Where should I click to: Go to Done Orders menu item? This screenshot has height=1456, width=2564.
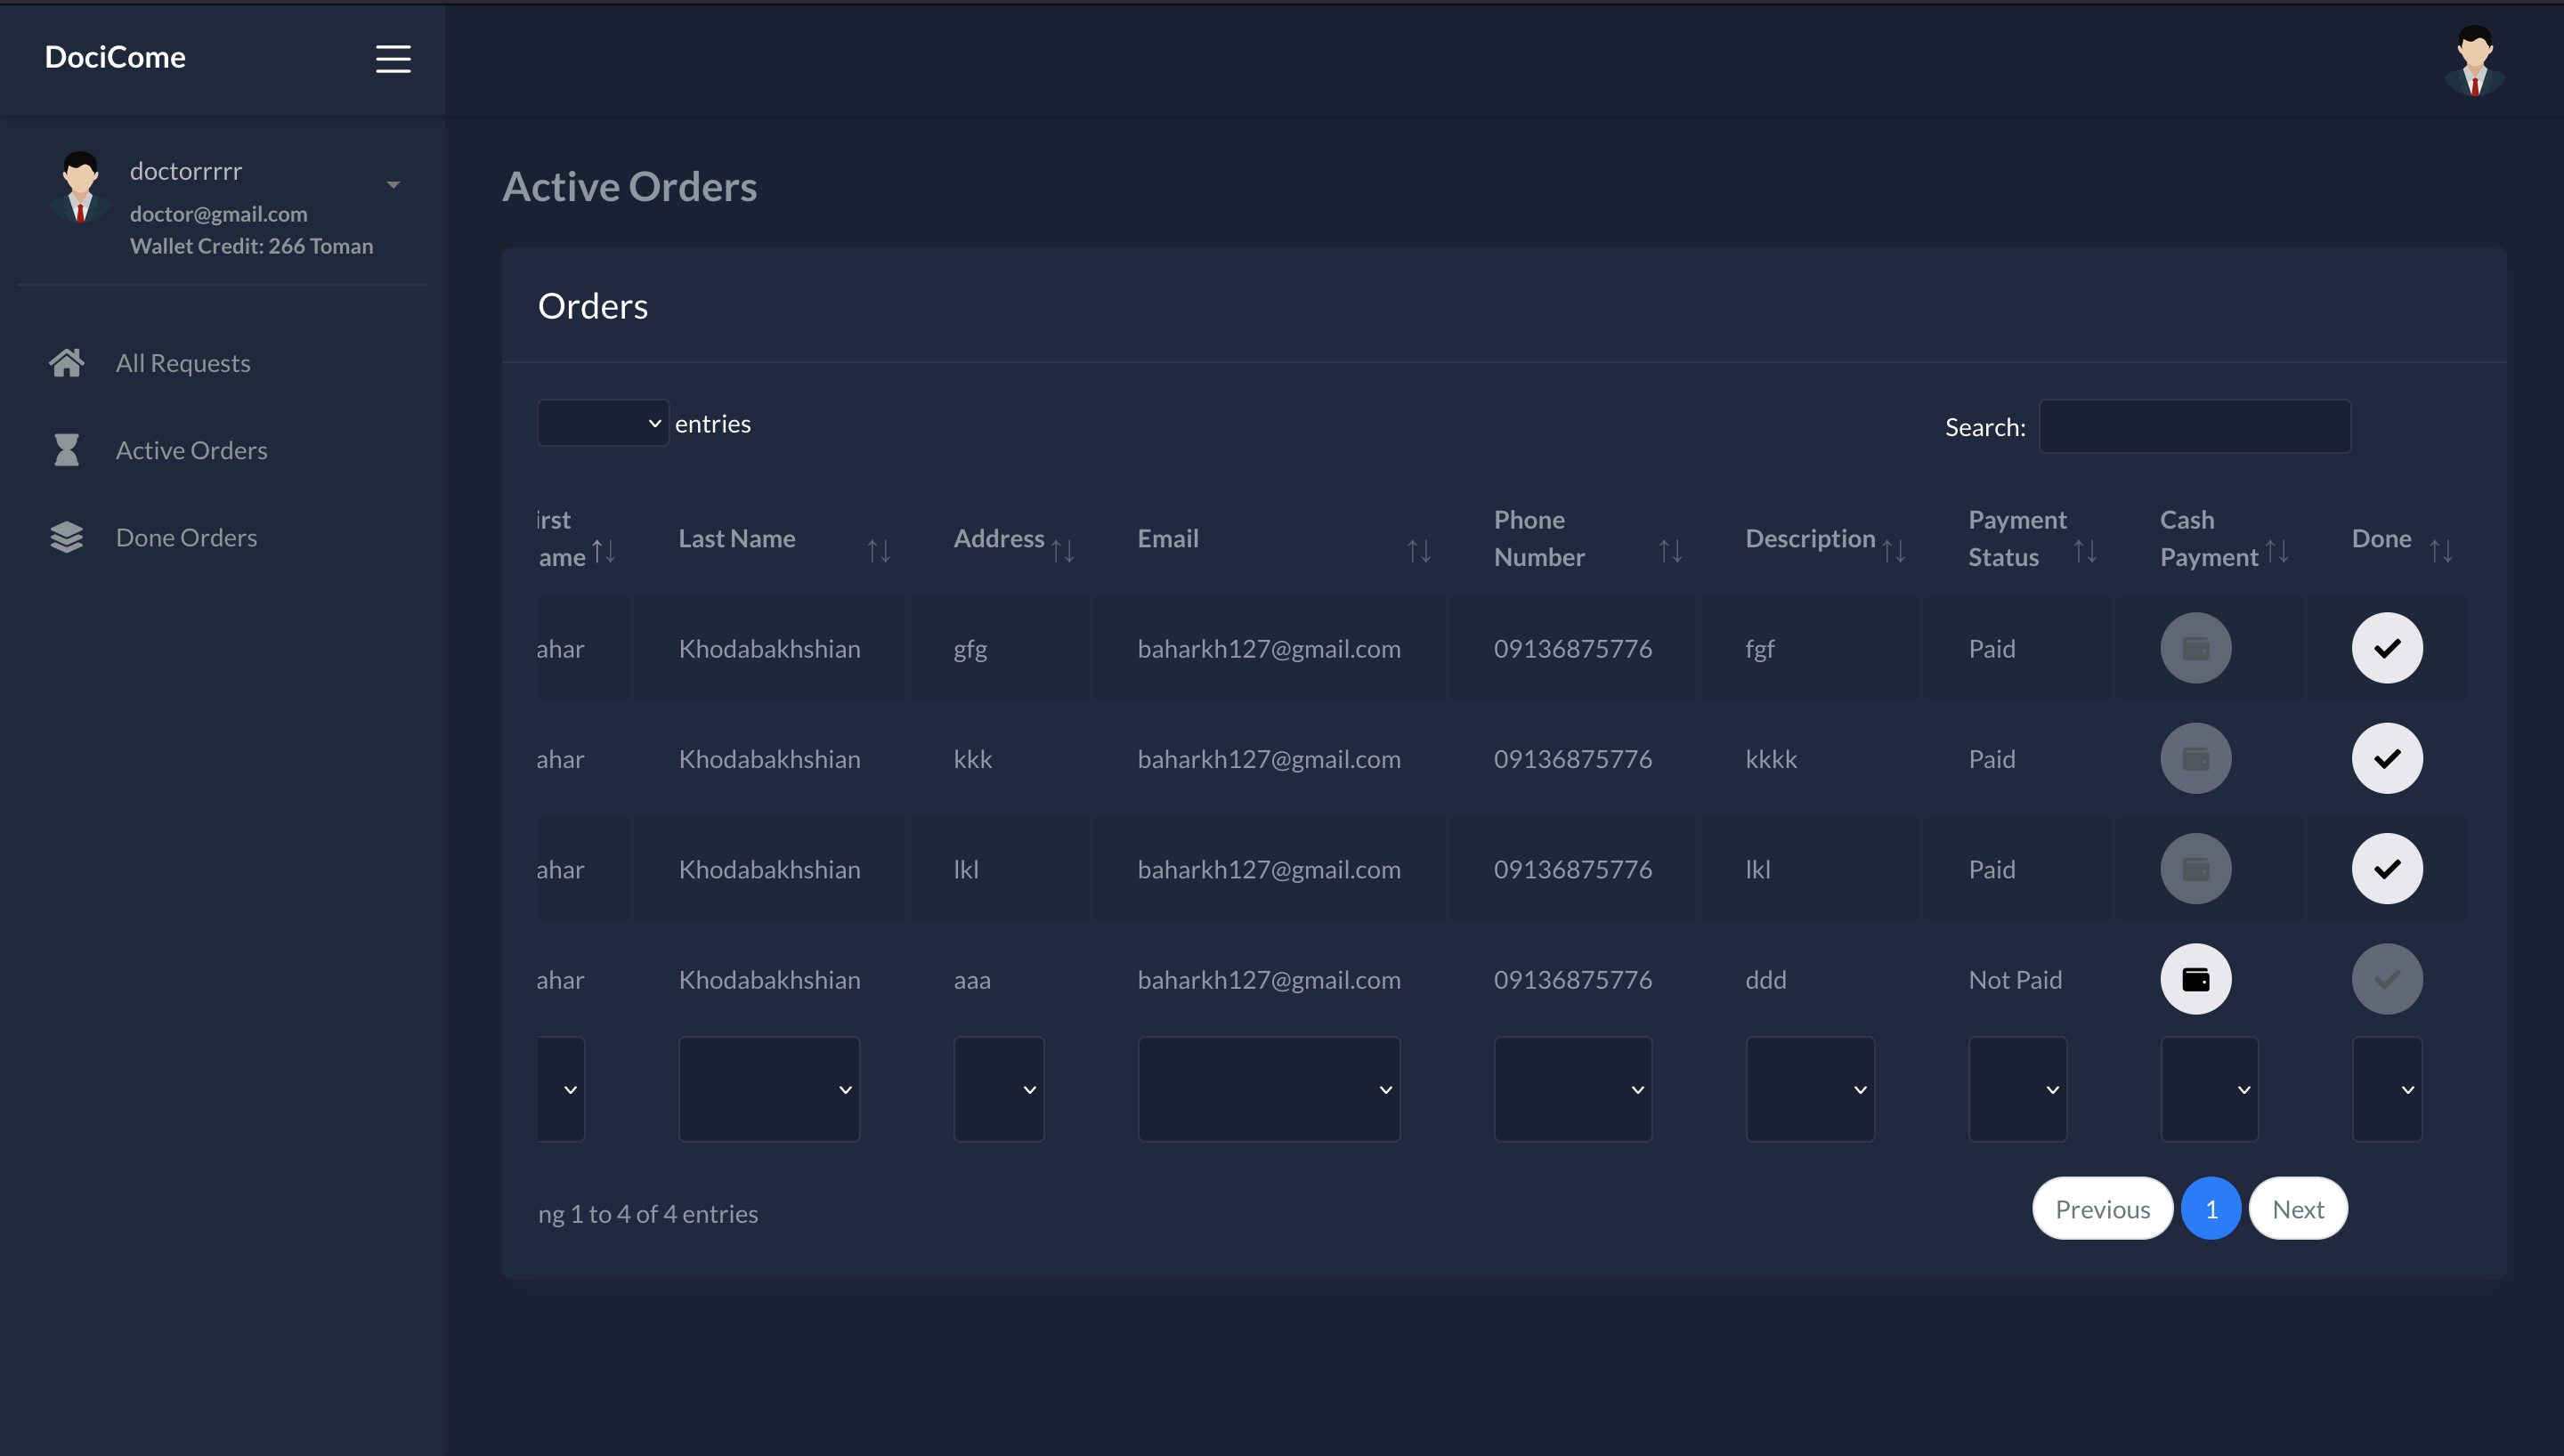tap(186, 538)
